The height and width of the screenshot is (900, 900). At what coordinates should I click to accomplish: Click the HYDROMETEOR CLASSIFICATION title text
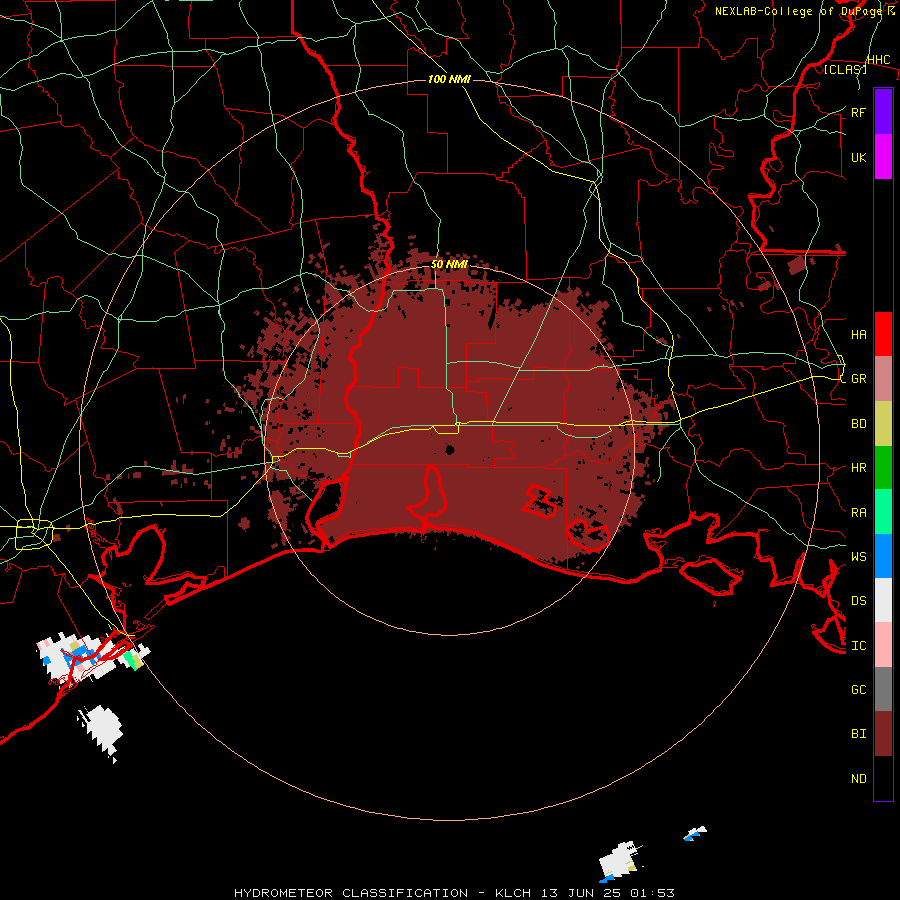351,893
